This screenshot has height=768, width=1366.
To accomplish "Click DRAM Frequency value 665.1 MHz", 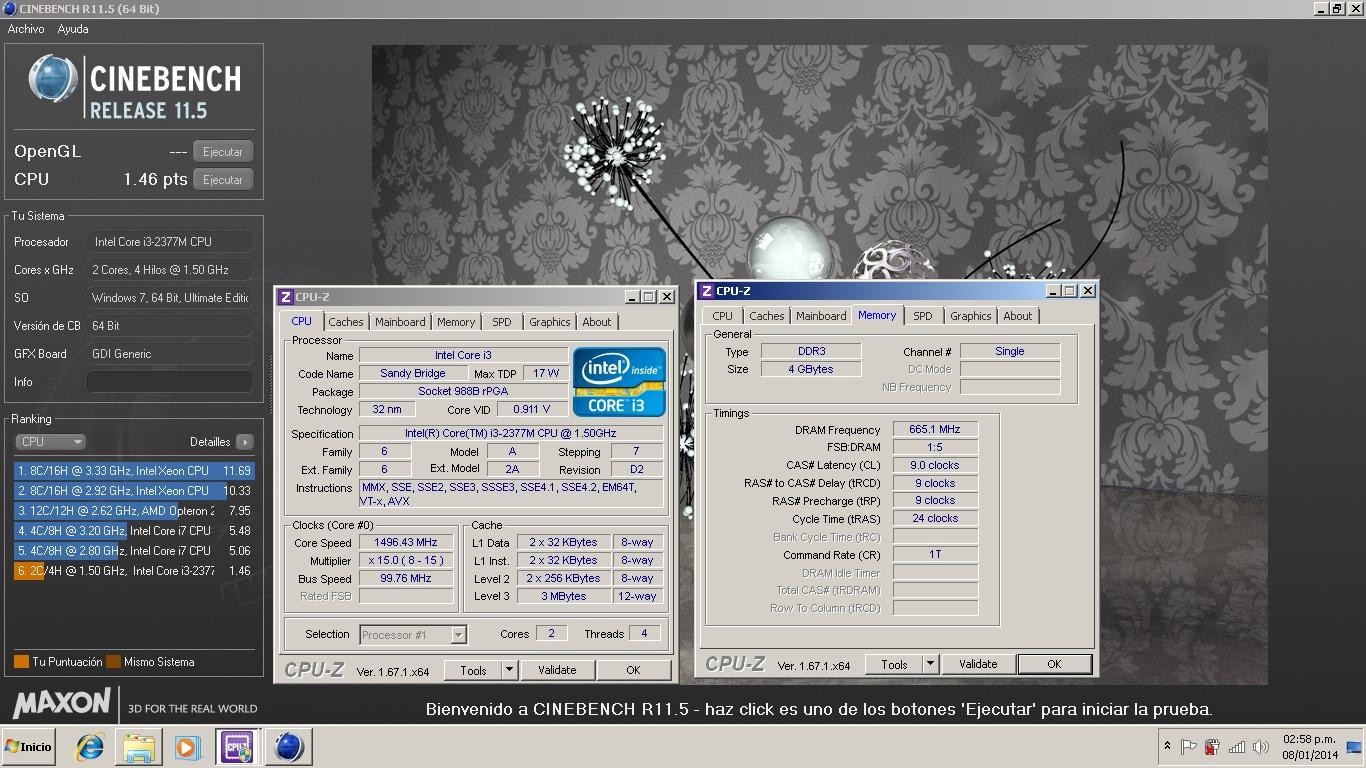I will (x=935, y=430).
